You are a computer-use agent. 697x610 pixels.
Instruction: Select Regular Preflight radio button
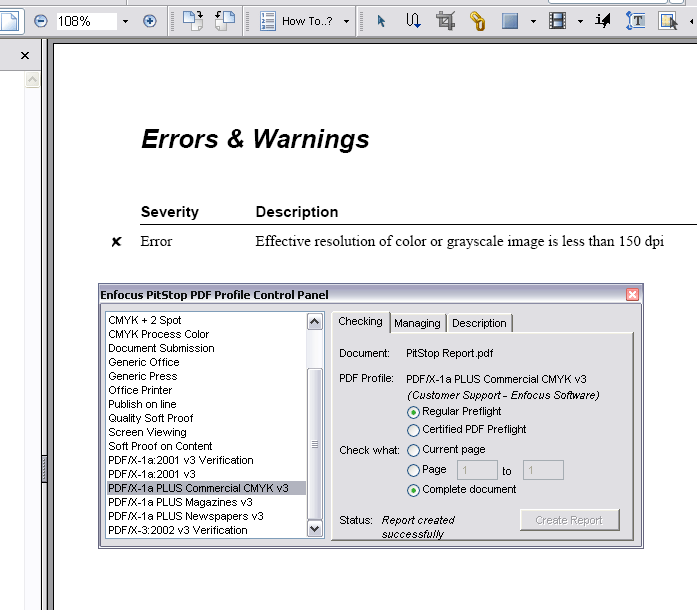(413, 412)
